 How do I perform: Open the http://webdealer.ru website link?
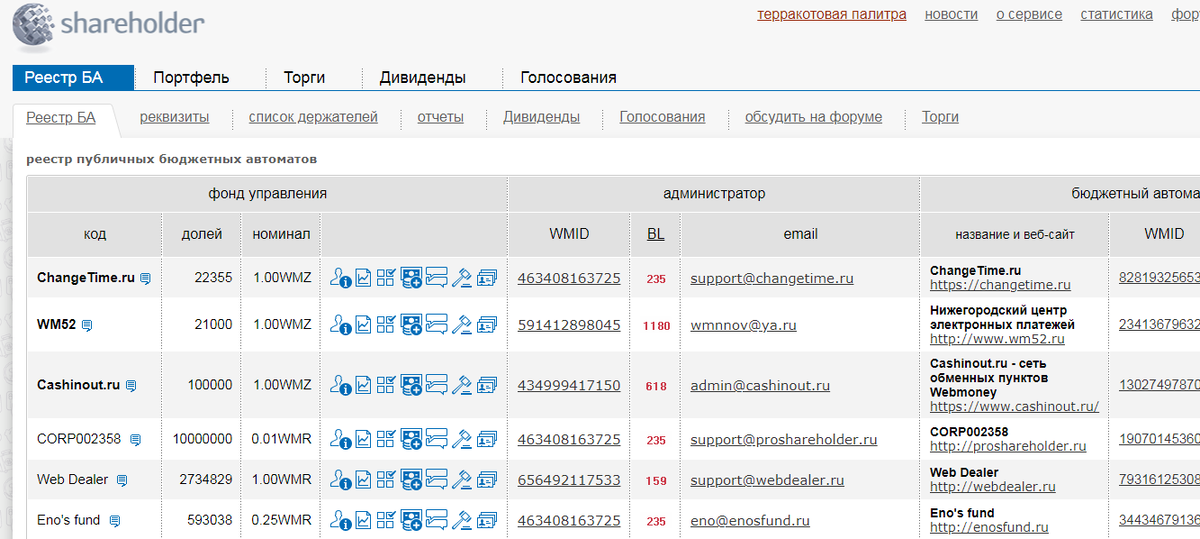992,487
